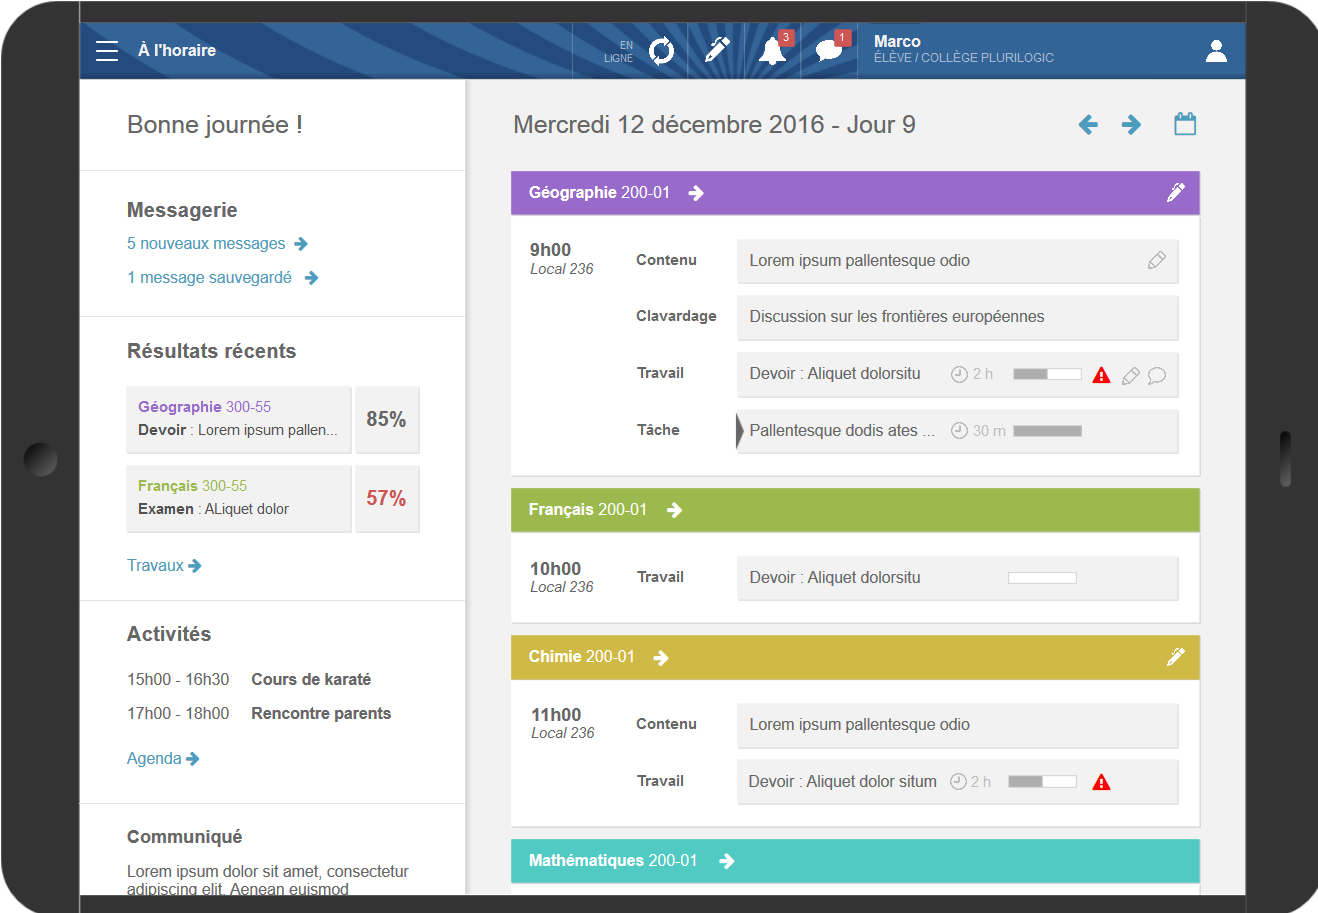The width and height of the screenshot is (1318, 913).
Task: Open Français 300-55 result card
Action: point(239,498)
